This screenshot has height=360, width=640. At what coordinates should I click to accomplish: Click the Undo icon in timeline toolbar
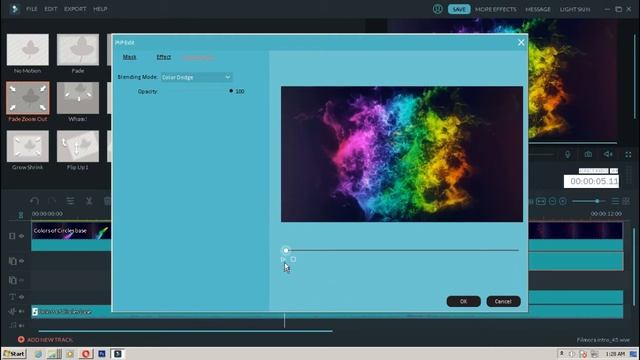[35, 201]
